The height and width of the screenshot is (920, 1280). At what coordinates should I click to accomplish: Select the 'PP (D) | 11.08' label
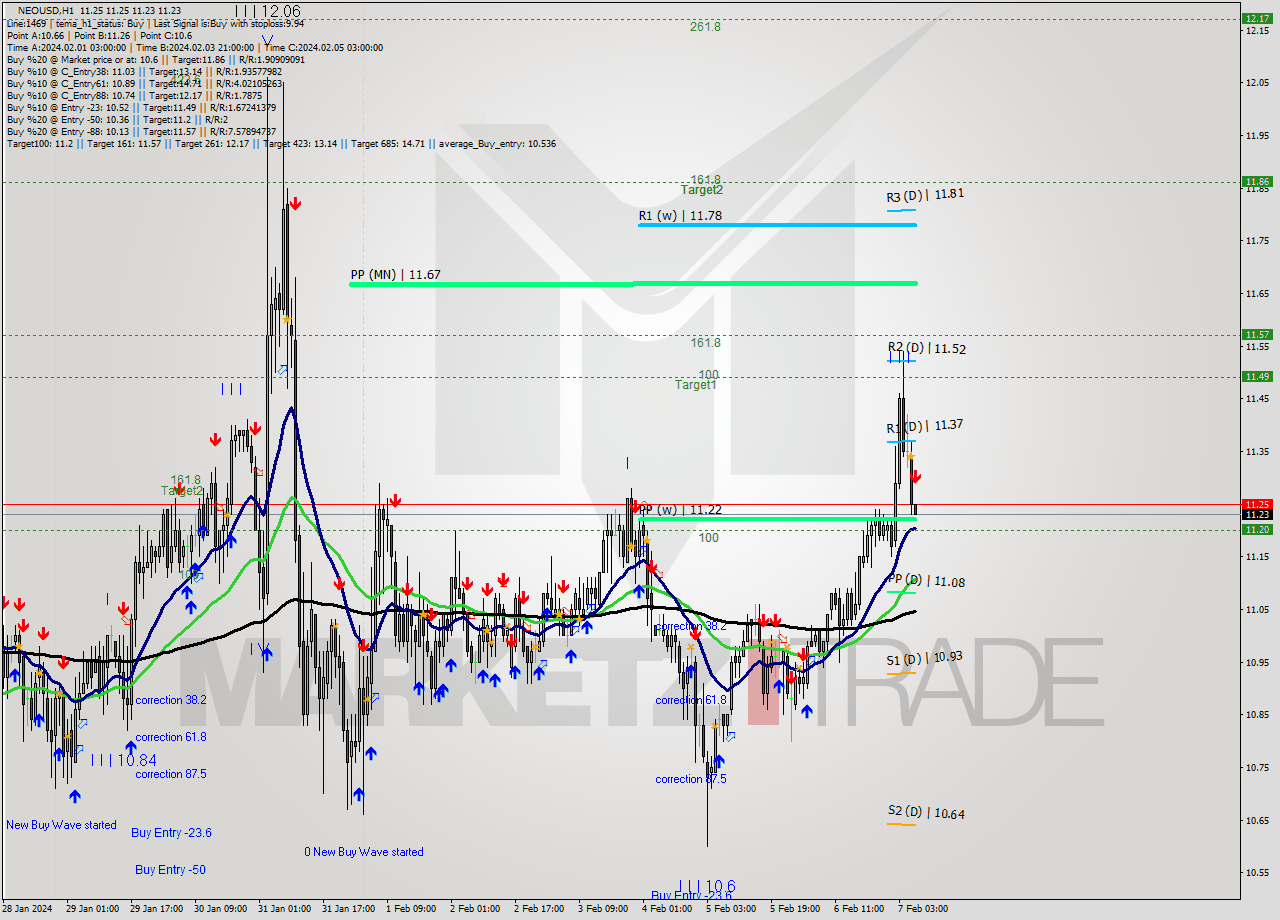926,581
